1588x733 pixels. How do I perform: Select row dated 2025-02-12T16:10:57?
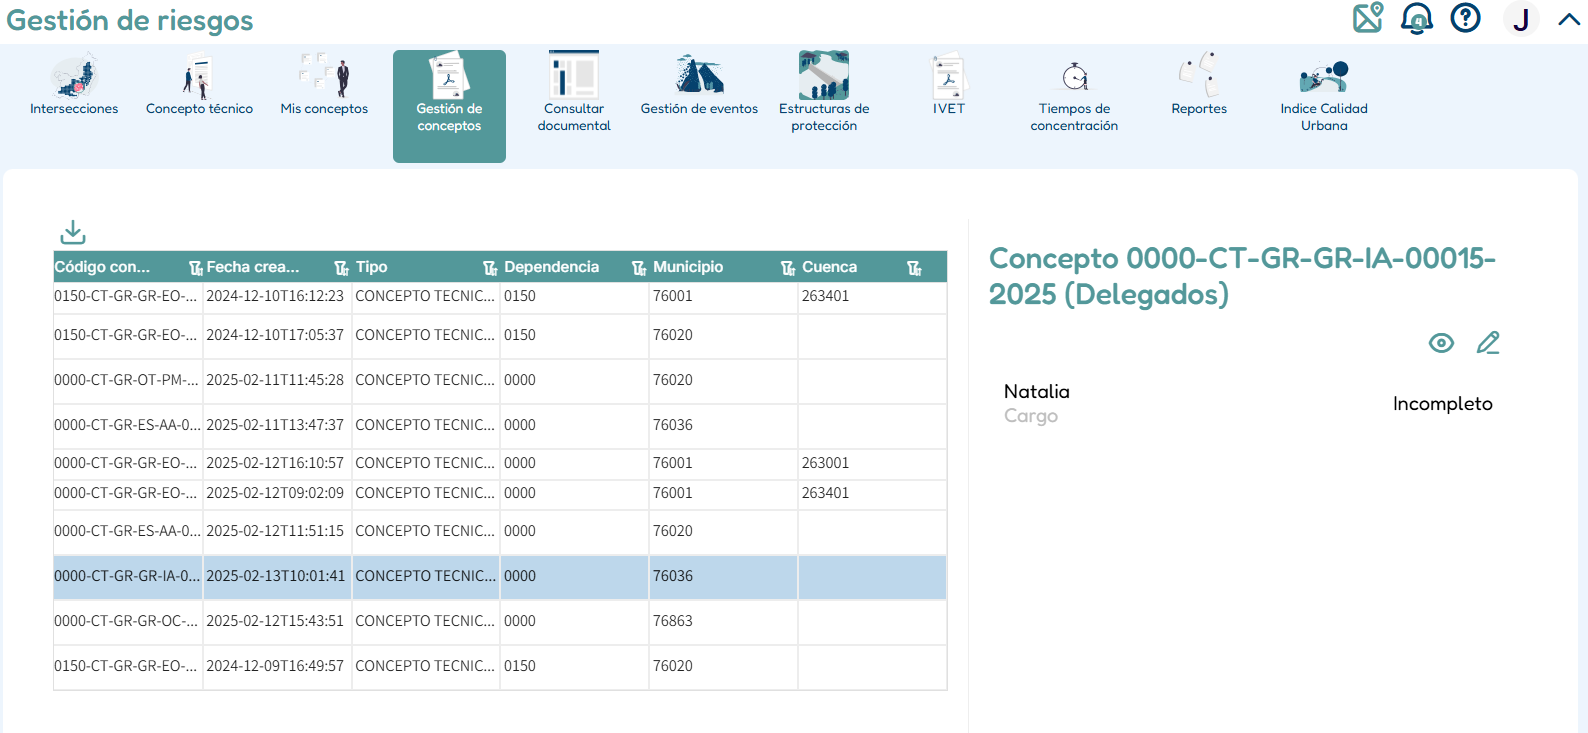pos(500,464)
